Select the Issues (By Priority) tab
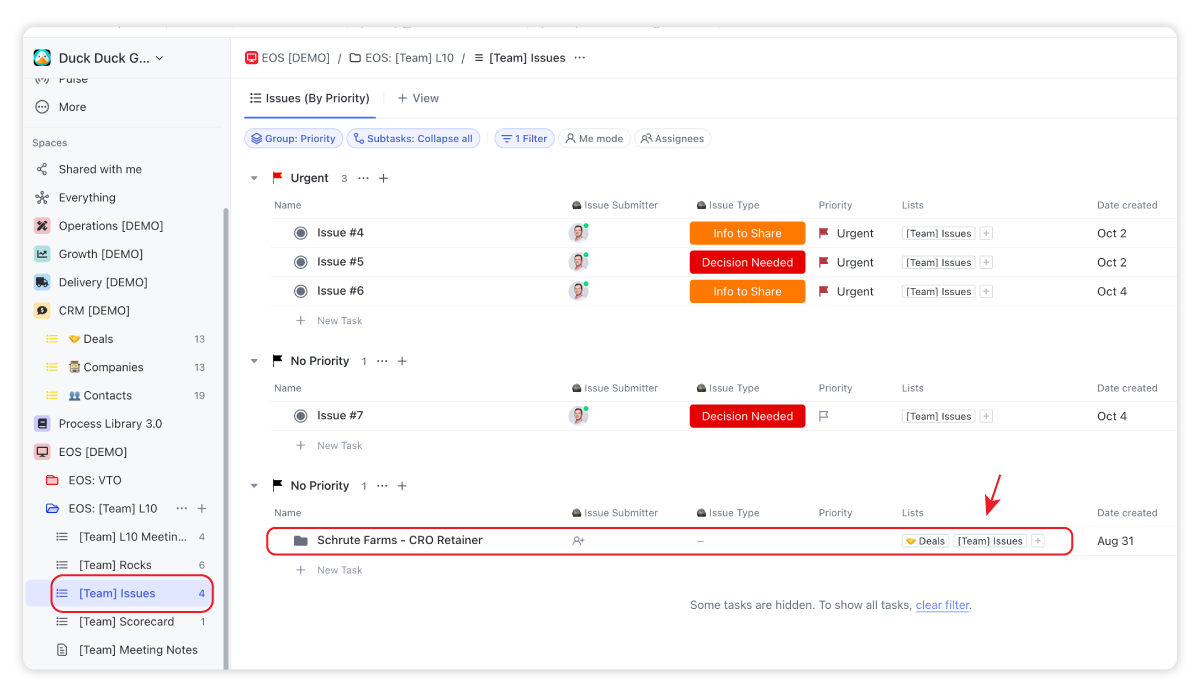 (309, 98)
